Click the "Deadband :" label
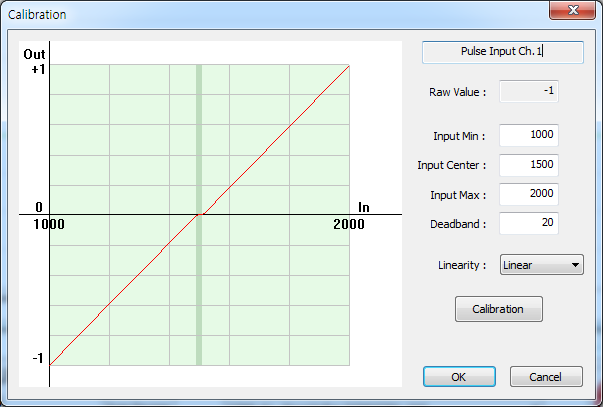603x407 pixels. pos(458,224)
